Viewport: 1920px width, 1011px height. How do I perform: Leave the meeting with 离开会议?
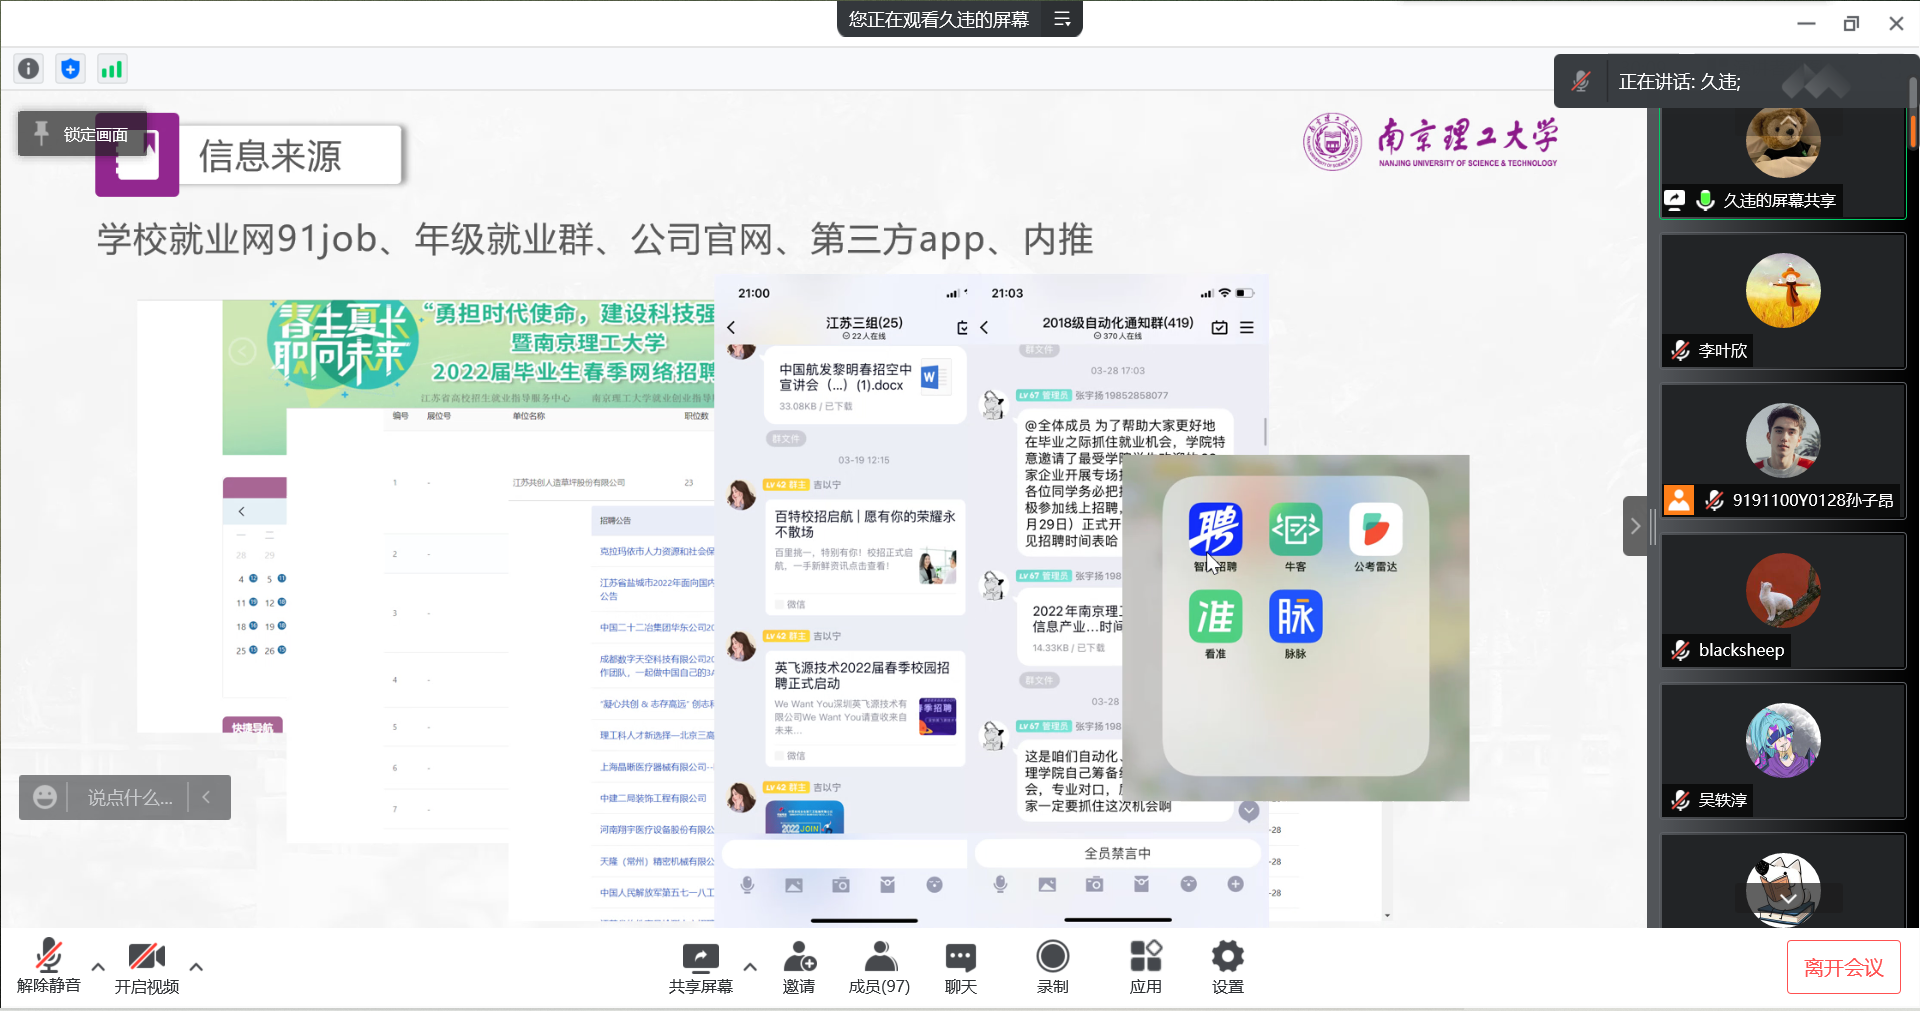(1843, 967)
